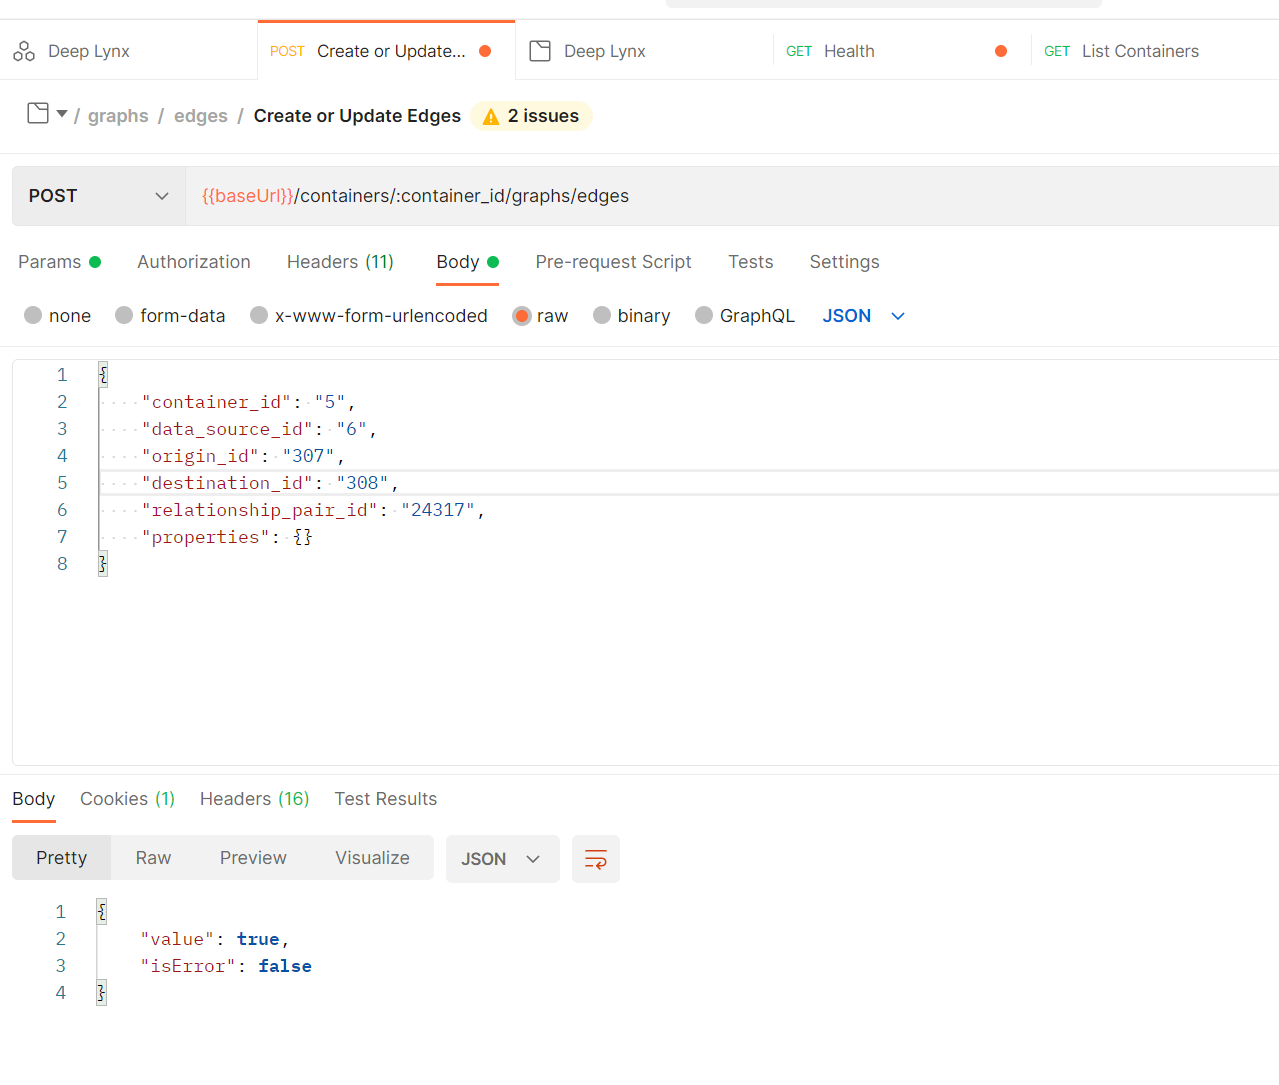Open the Pre-request Script tab
The height and width of the screenshot is (1085, 1279).
pos(613,262)
